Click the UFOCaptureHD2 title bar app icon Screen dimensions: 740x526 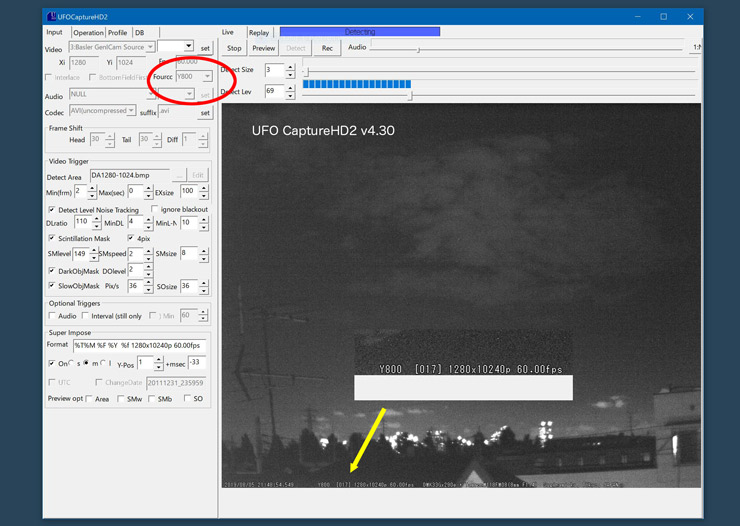52,16
